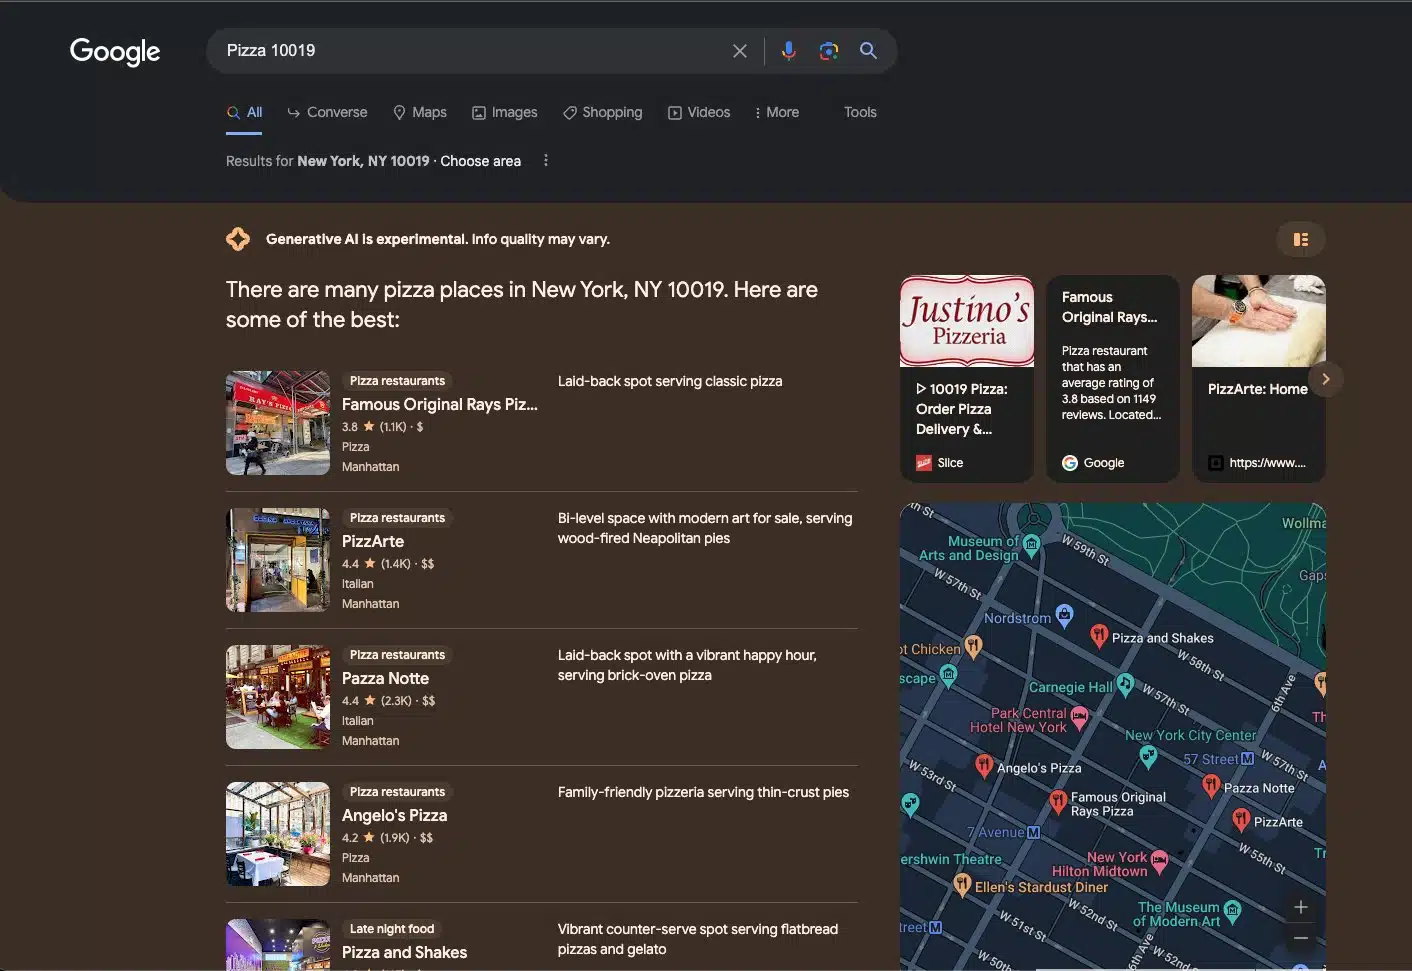
Task: Click Pizza restaurants tag above Famous Original Rays
Action: coord(397,381)
